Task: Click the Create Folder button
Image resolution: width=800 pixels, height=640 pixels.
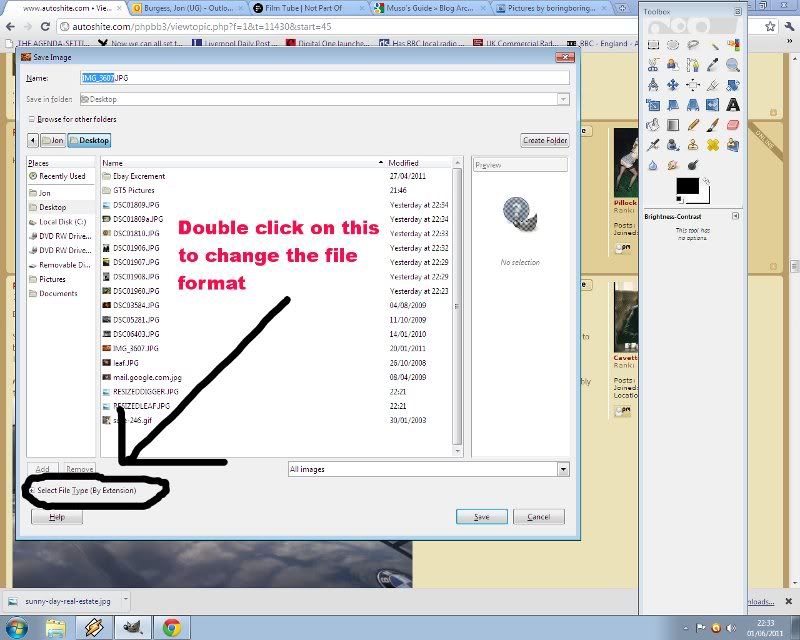Action: 544,141
